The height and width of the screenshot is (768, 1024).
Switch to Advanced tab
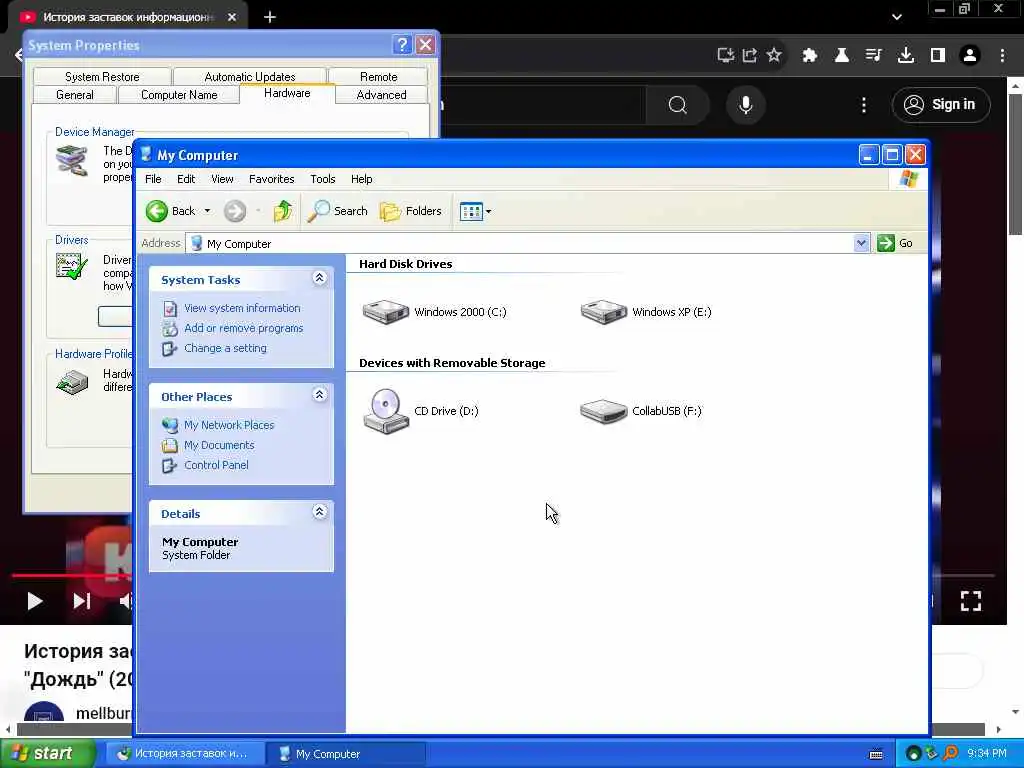pyautogui.click(x=381, y=95)
